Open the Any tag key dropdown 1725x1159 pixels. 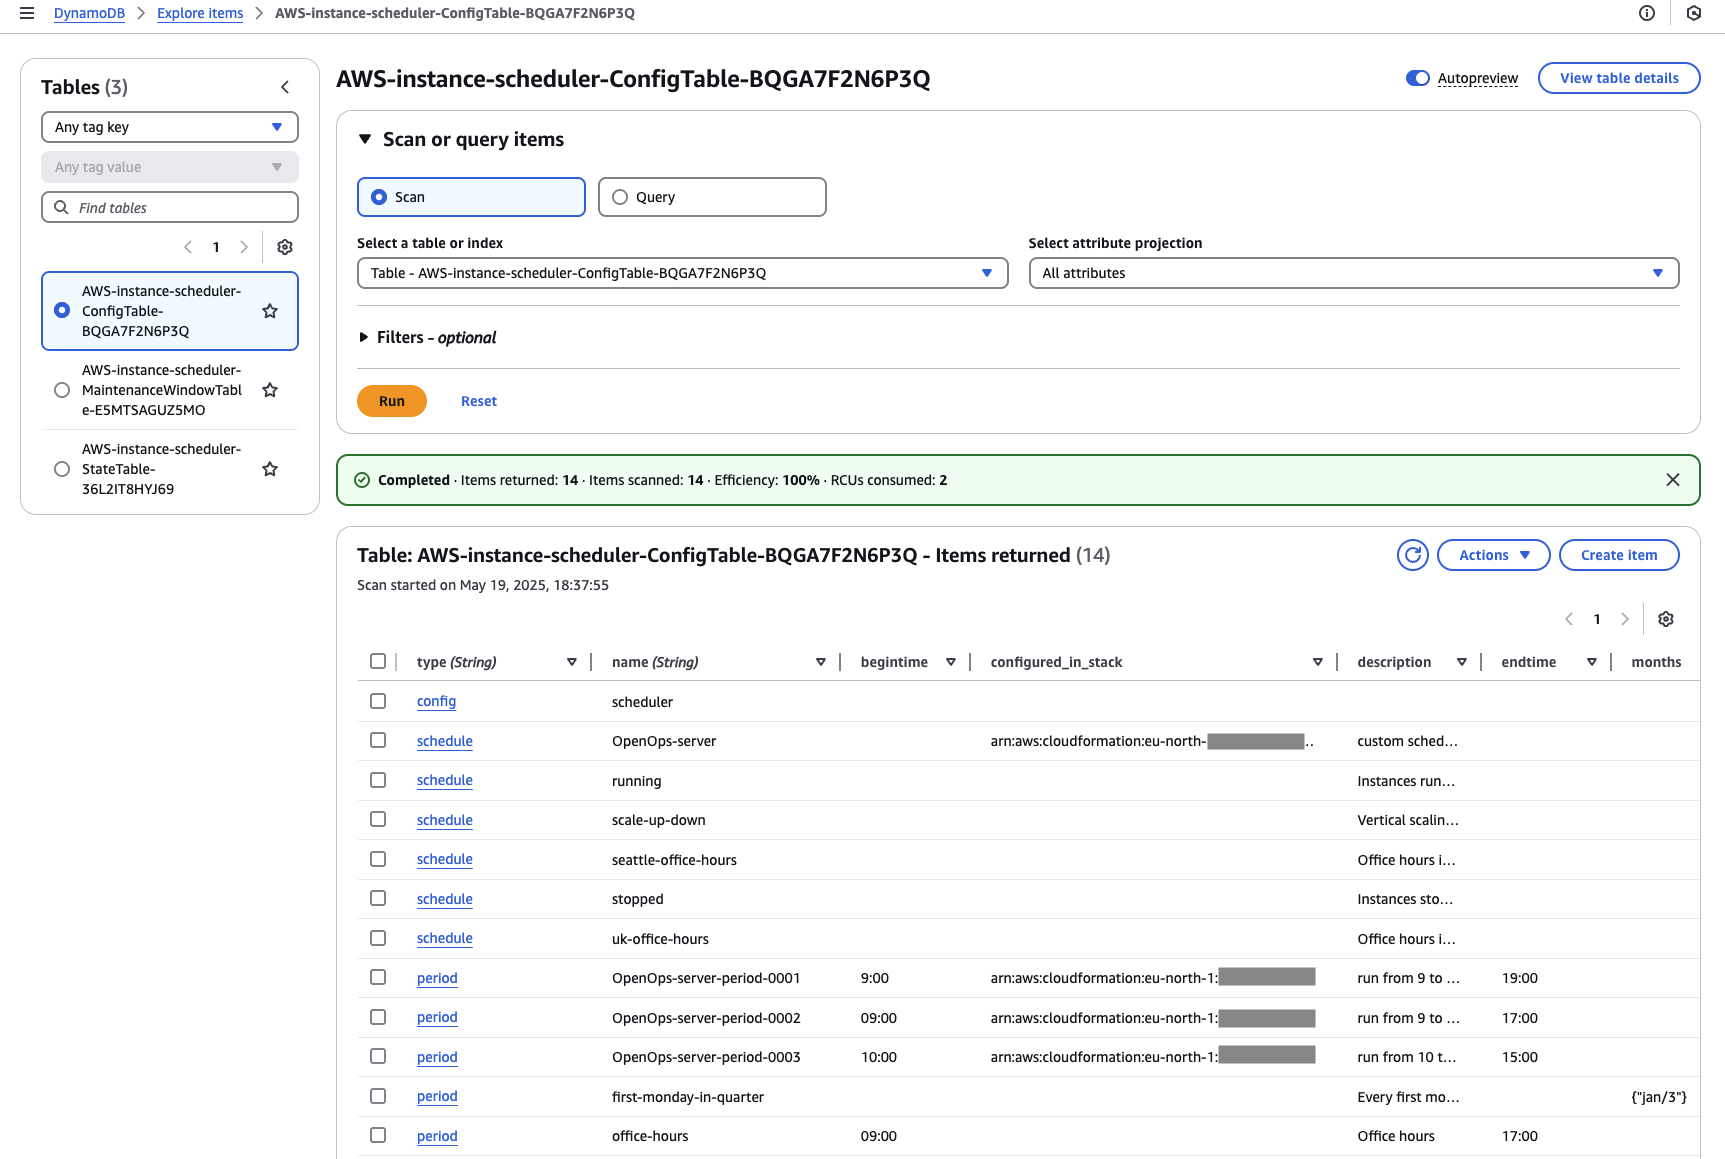click(x=170, y=127)
